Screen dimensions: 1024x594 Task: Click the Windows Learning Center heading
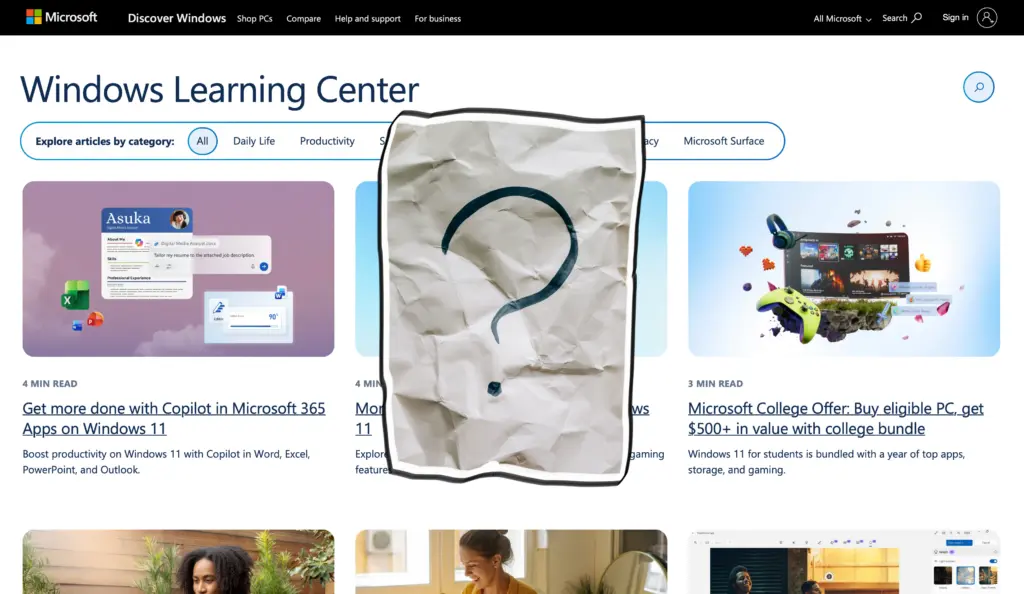pyautogui.click(x=219, y=89)
